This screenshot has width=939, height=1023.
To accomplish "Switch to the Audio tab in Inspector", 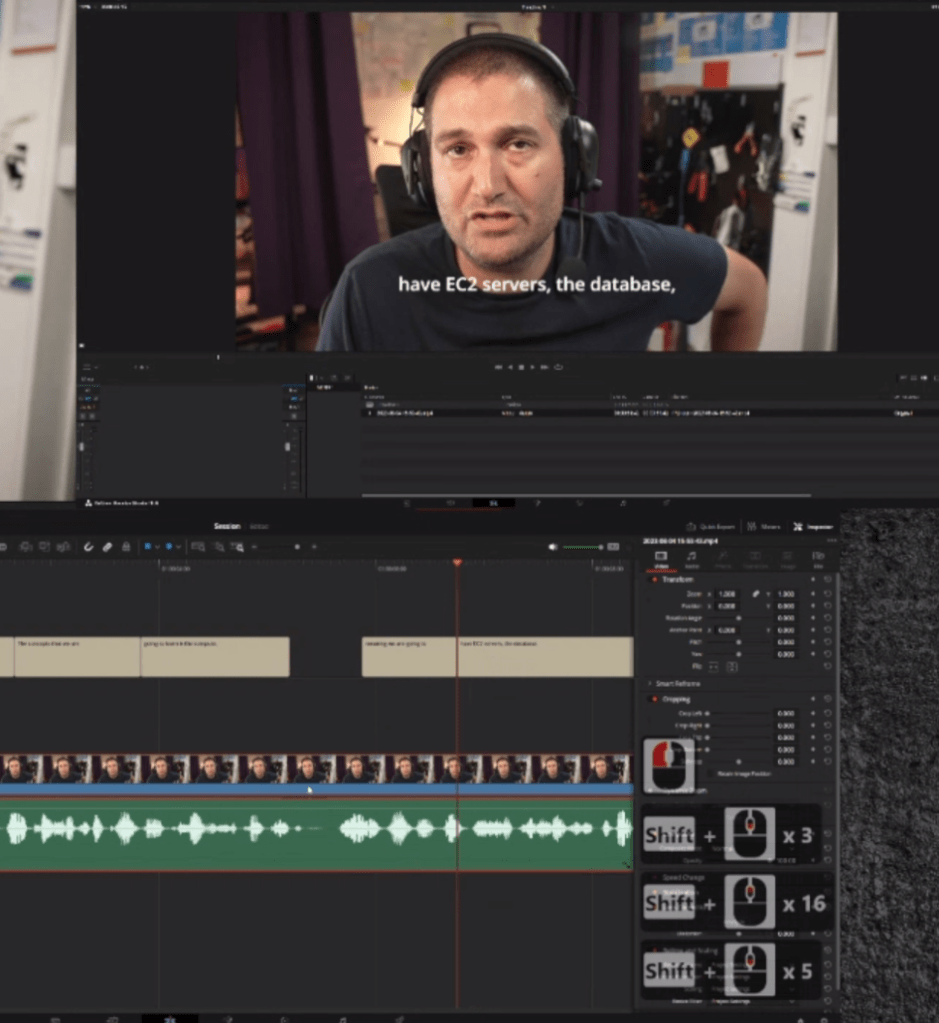I will tap(692, 559).
